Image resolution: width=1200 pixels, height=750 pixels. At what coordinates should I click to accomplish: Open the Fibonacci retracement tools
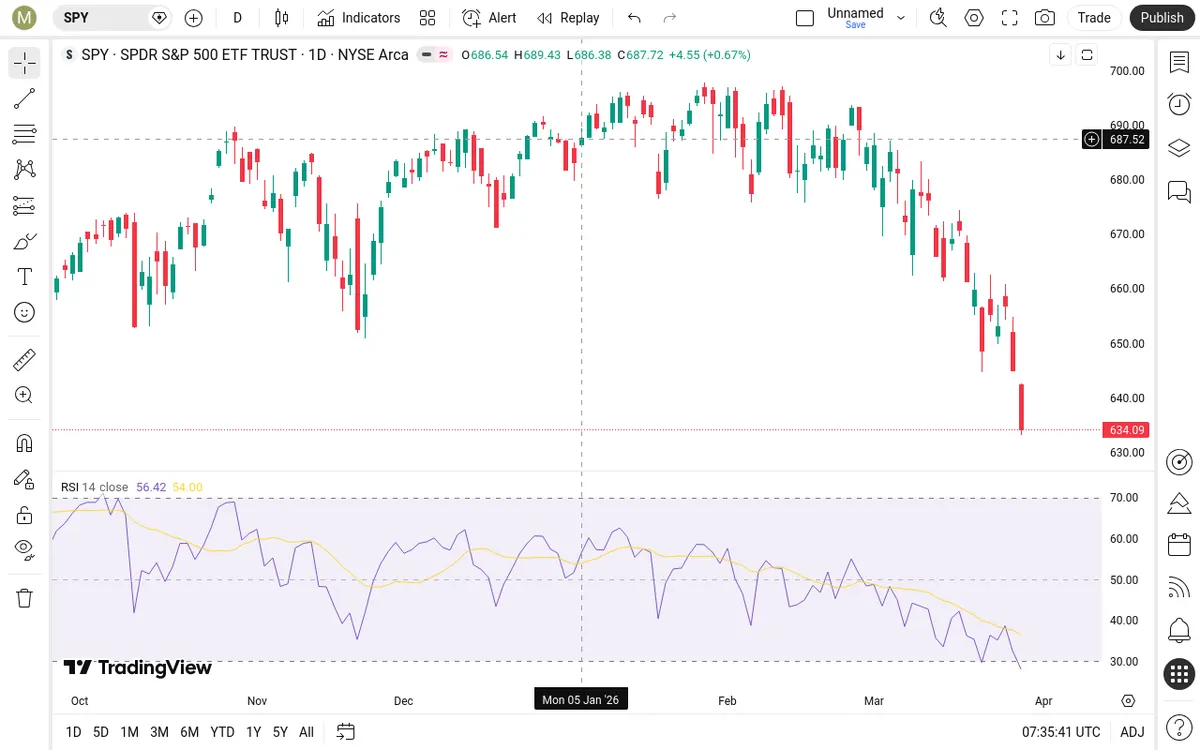pyautogui.click(x=25, y=134)
